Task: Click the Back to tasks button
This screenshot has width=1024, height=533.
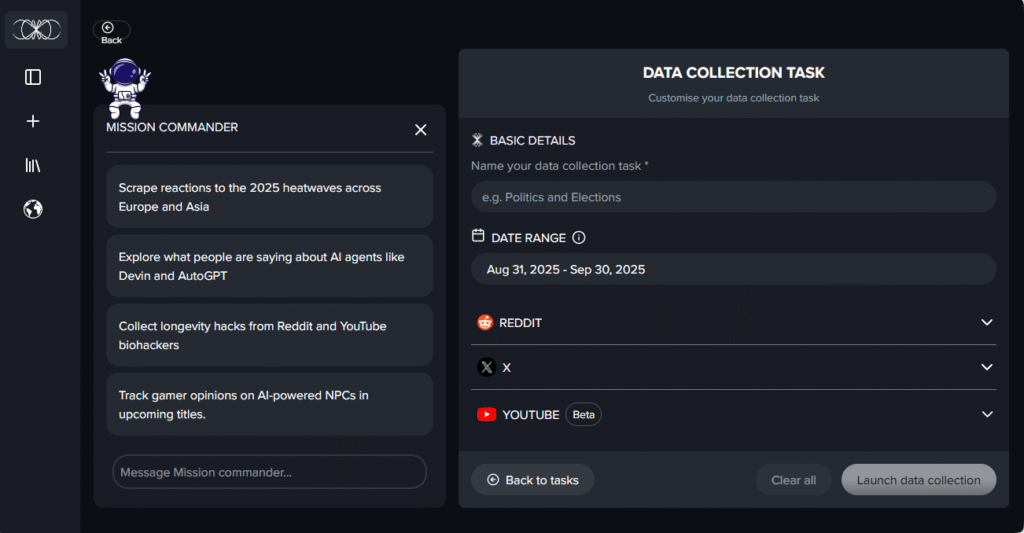Action: 532,480
